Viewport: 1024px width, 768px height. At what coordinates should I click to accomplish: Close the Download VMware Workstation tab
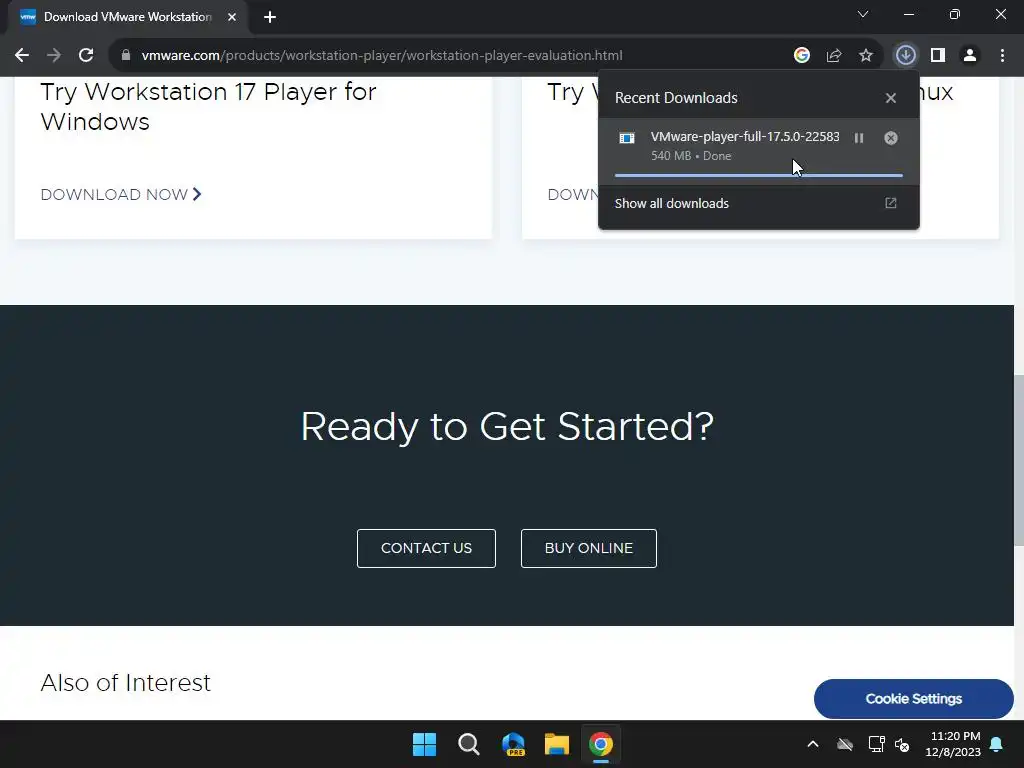[232, 17]
